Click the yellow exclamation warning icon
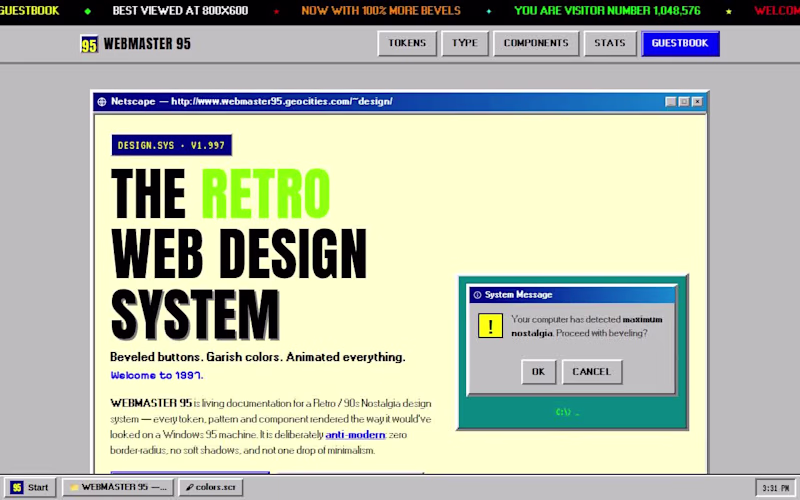 (490, 326)
